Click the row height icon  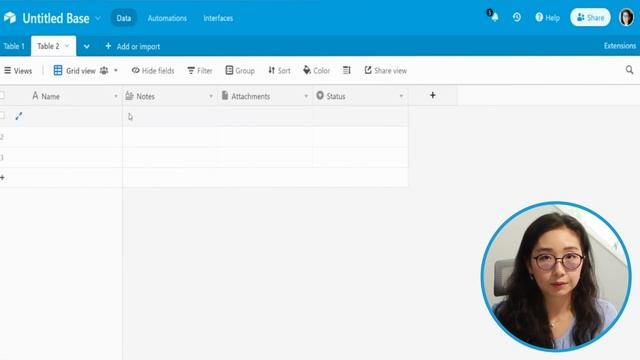[347, 70]
